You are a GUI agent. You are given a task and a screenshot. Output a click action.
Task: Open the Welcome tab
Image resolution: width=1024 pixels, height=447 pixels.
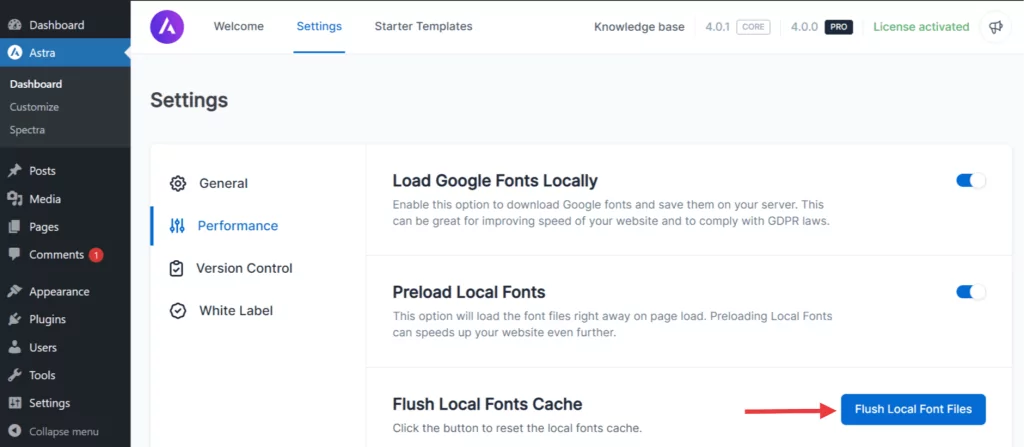239,27
